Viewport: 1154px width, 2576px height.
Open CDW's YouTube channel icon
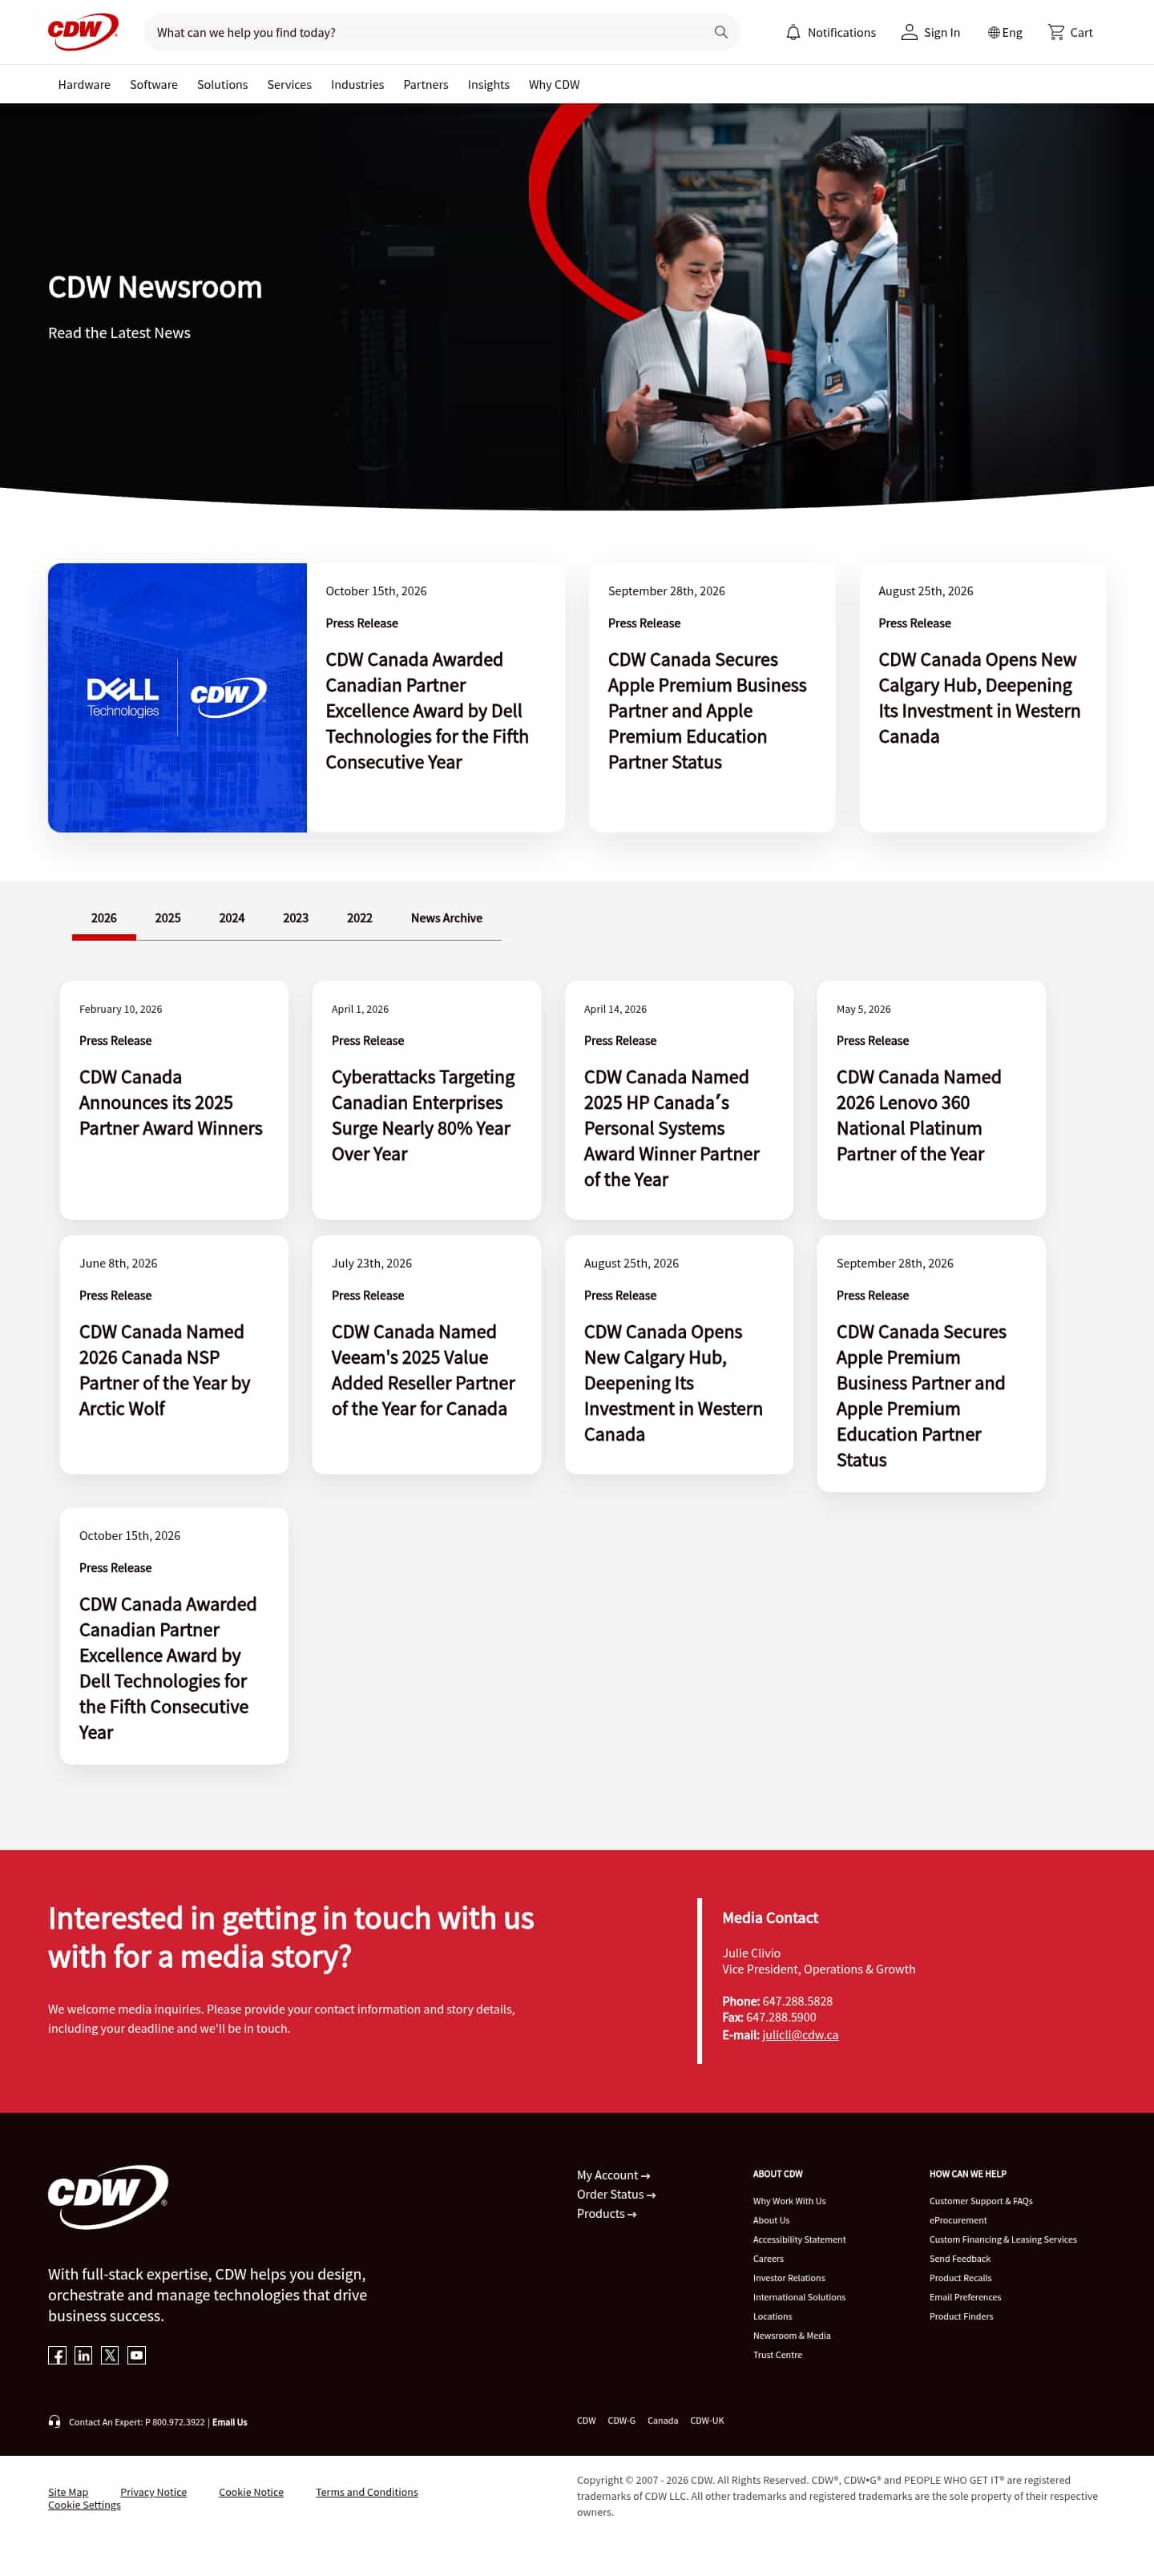click(137, 2355)
